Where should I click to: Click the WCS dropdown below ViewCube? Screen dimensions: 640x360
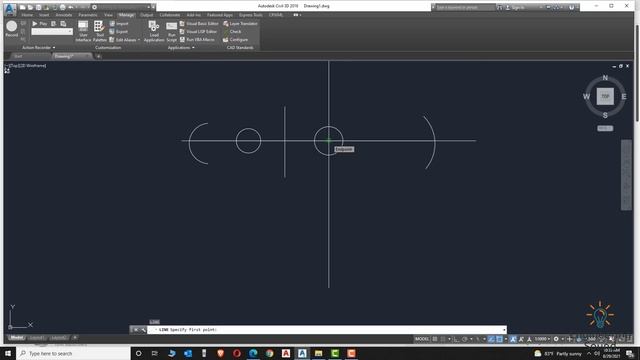click(x=605, y=128)
